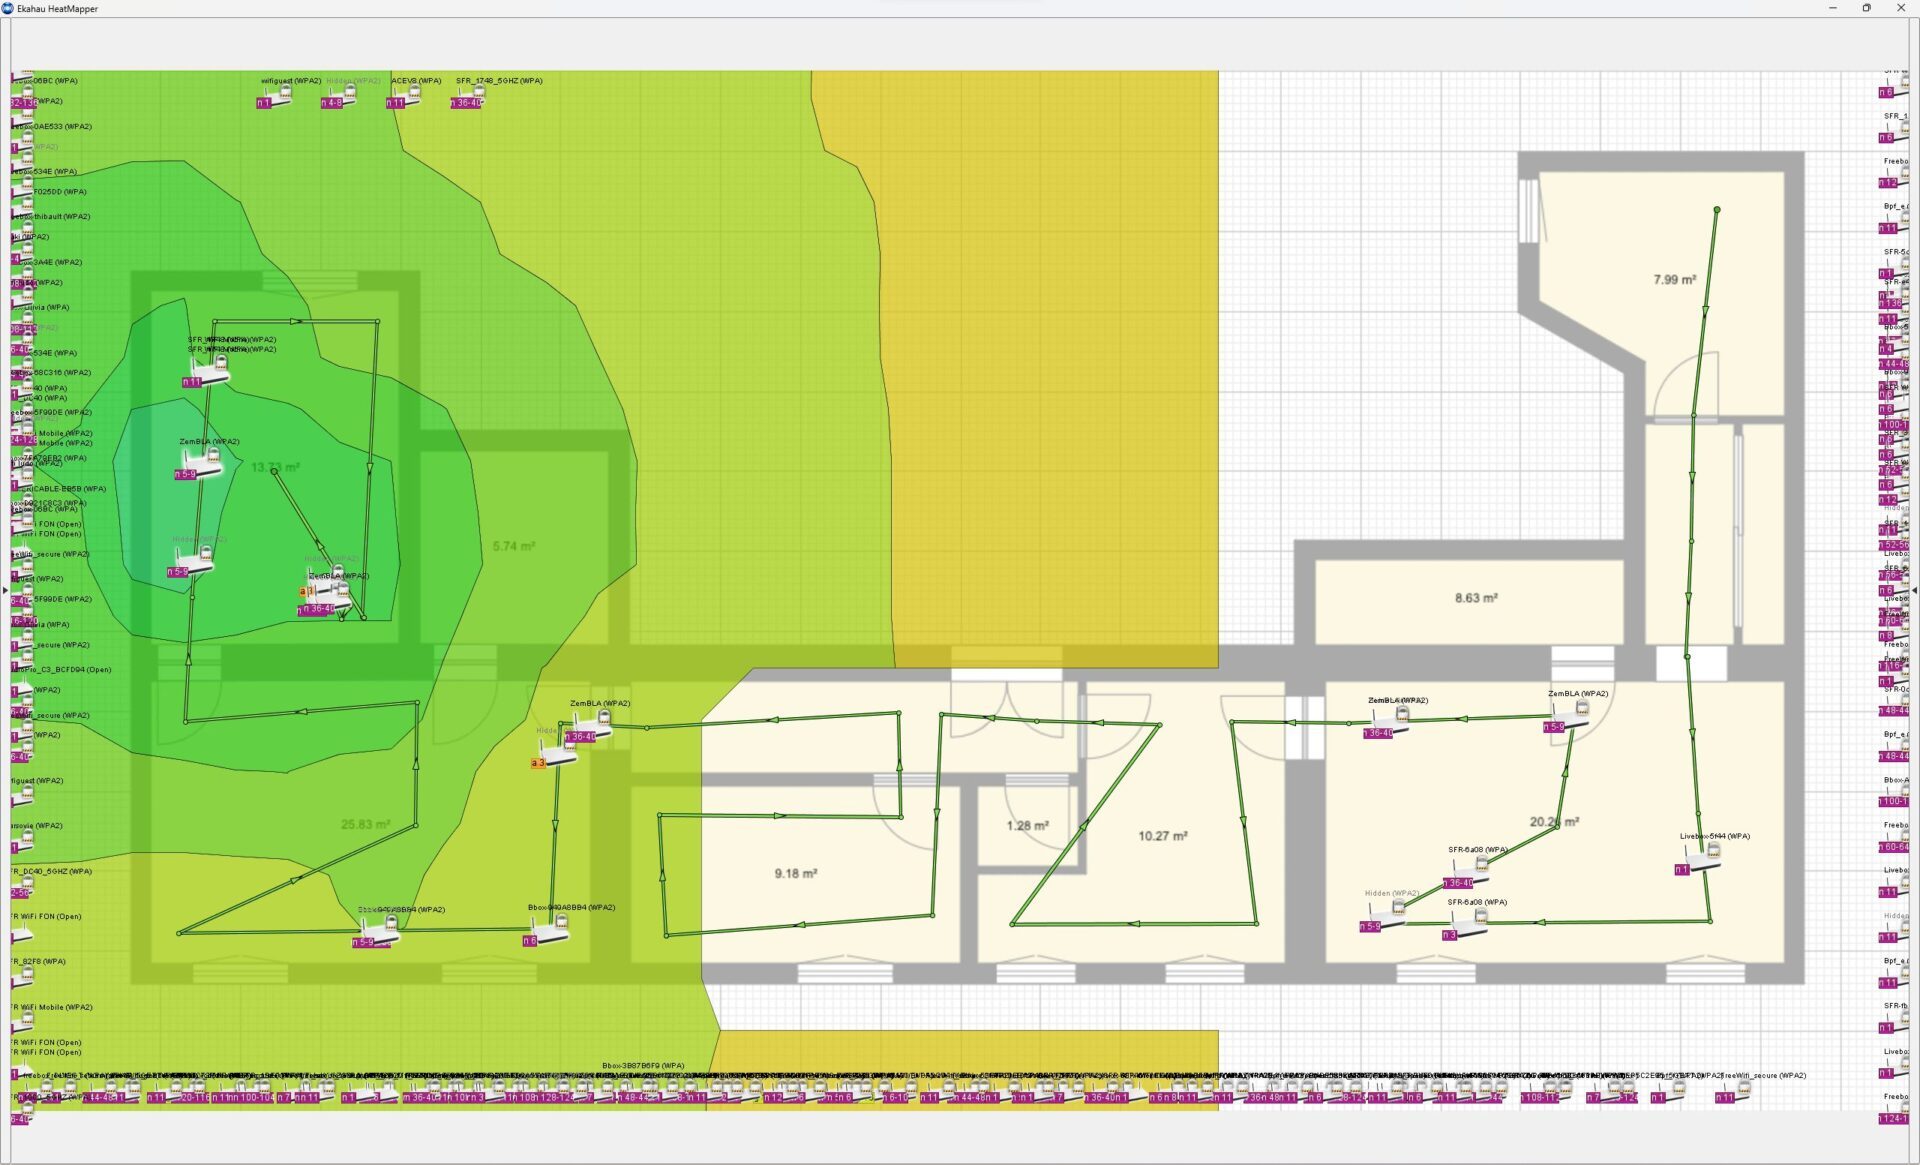The width and height of the screenshot is (1920, 1165).
Task: Click ZemBLA access point left of 13.73 m² label
Action: [x=201, y=464]
